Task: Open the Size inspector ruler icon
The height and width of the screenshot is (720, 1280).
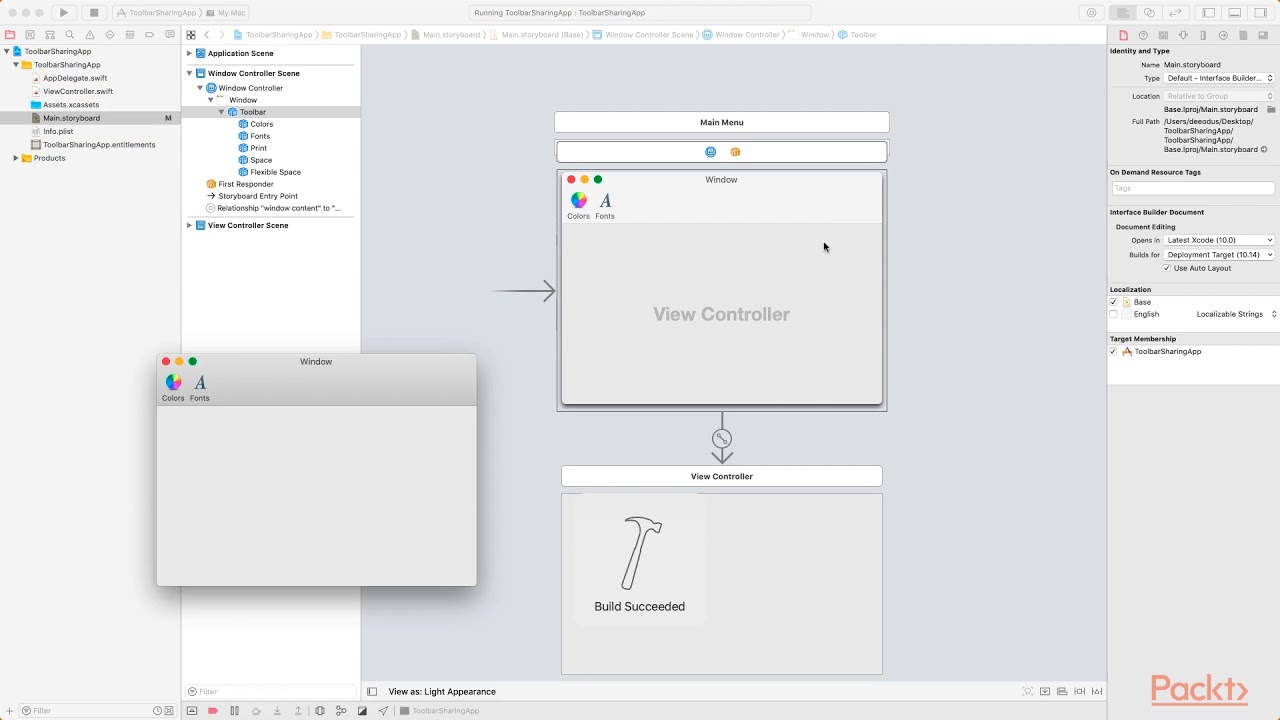Action: pos(1203,35)
